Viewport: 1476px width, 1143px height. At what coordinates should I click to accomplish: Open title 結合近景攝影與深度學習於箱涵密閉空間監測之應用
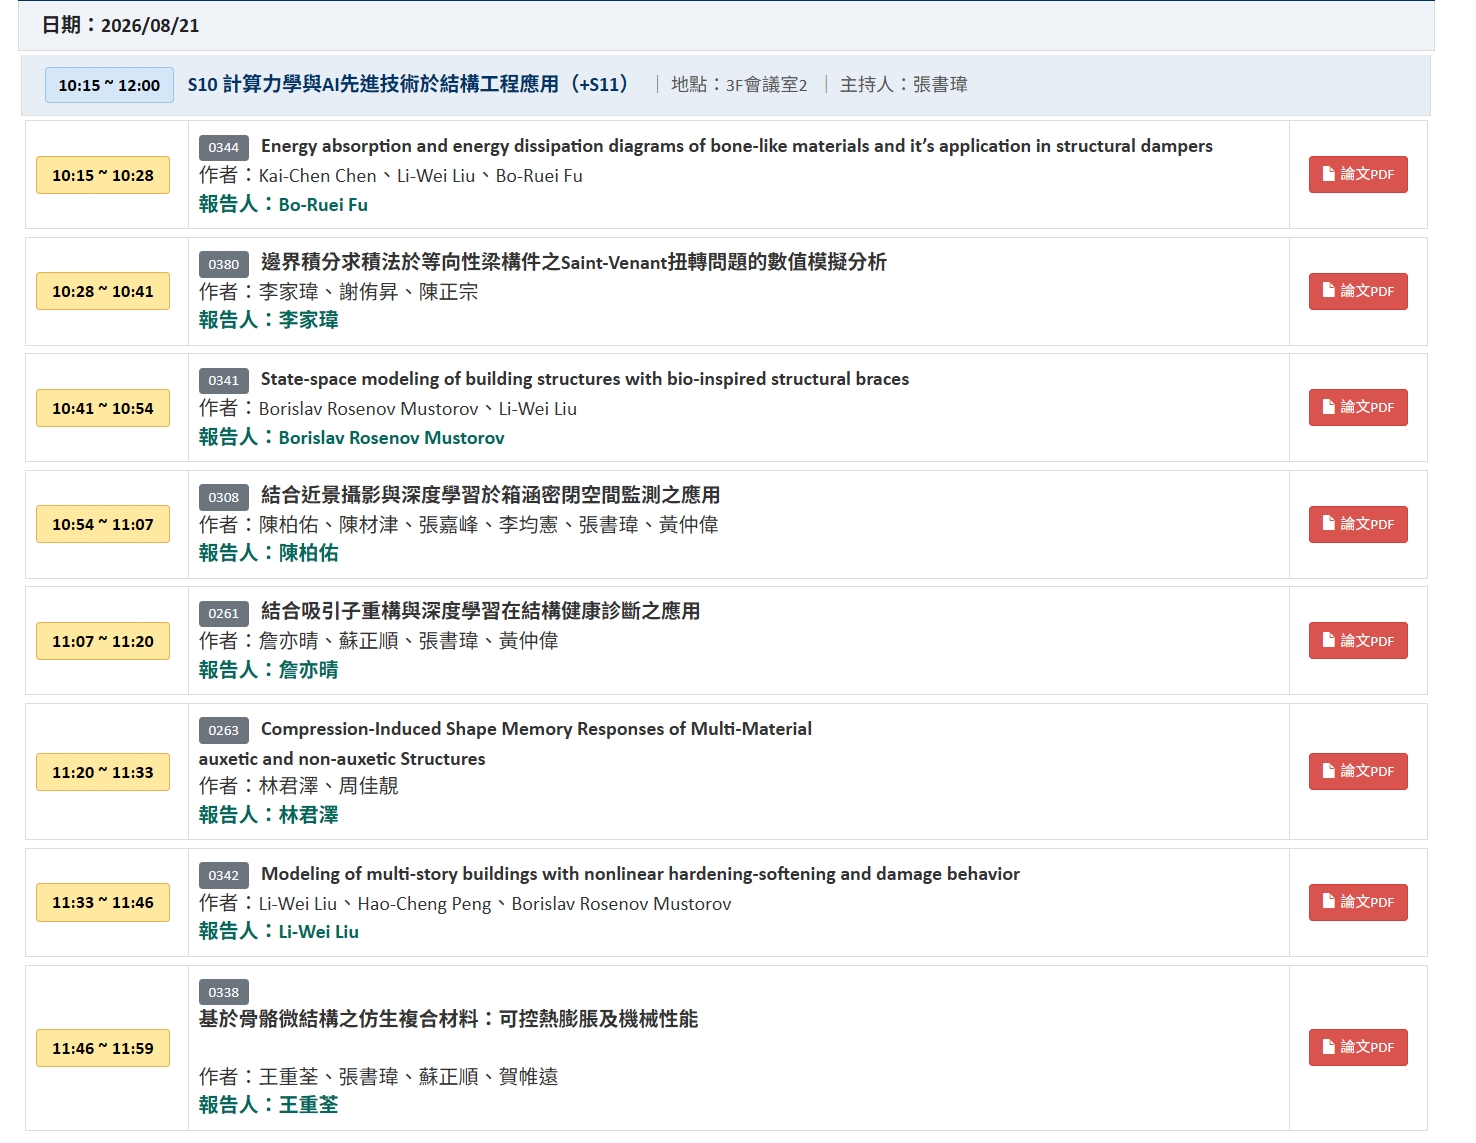490,495
